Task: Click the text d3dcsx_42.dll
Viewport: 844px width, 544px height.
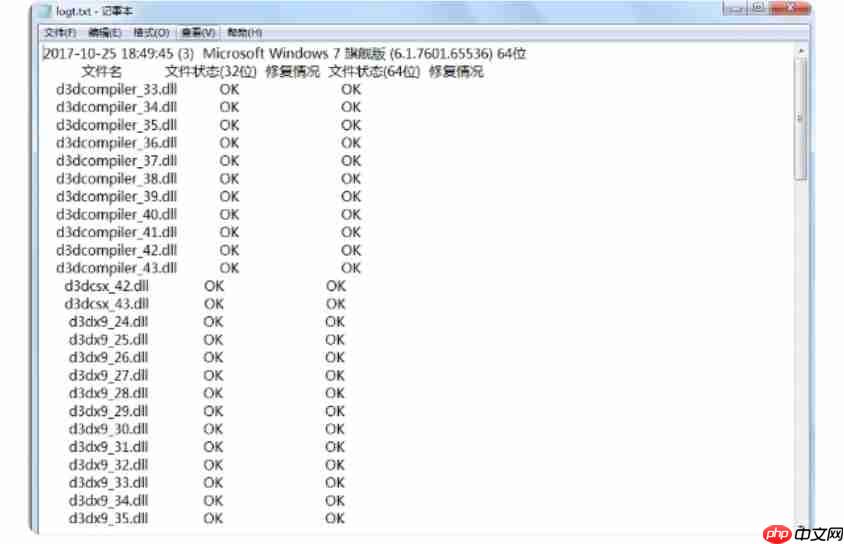Action: pyautogui.click(x=107, y=286)
